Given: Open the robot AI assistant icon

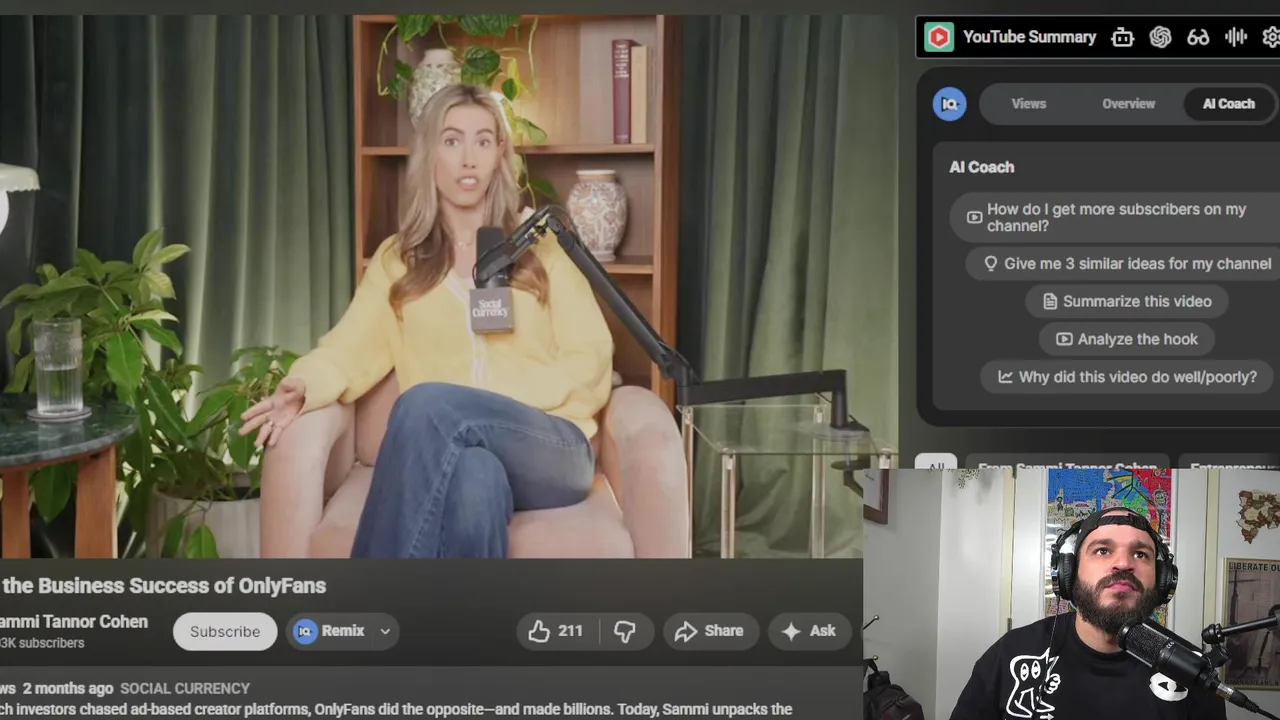Looking at the screenshot, I should tap(1122, 37).
